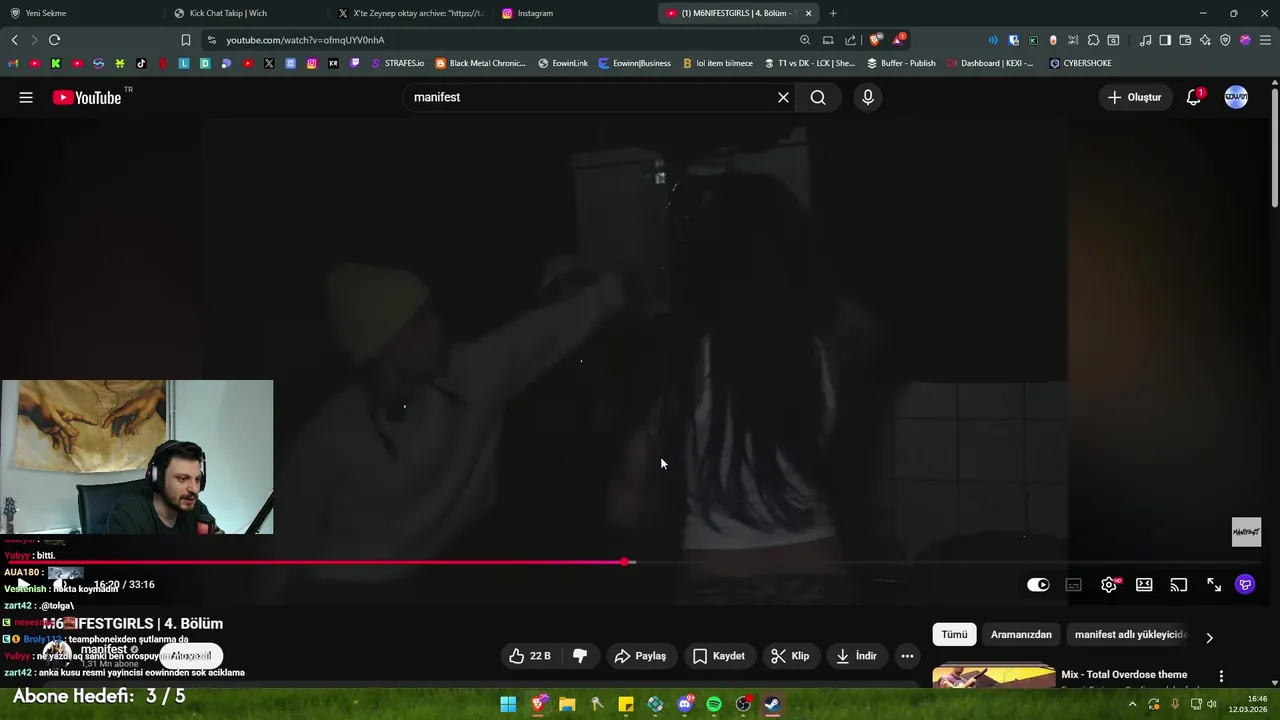Clear the 'manifest' search text
The width and height of the screenshot is (1280, 720).
point(783,97)
